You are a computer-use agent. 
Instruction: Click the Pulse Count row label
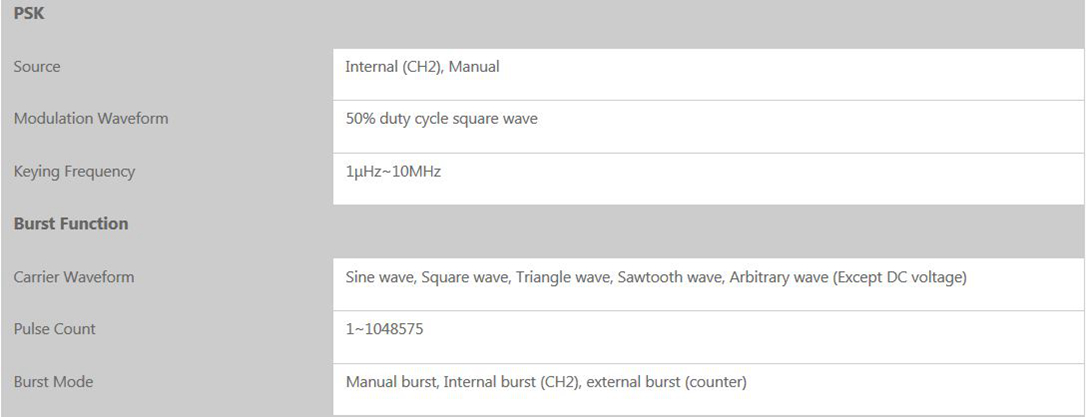click(x=55, y=329)
